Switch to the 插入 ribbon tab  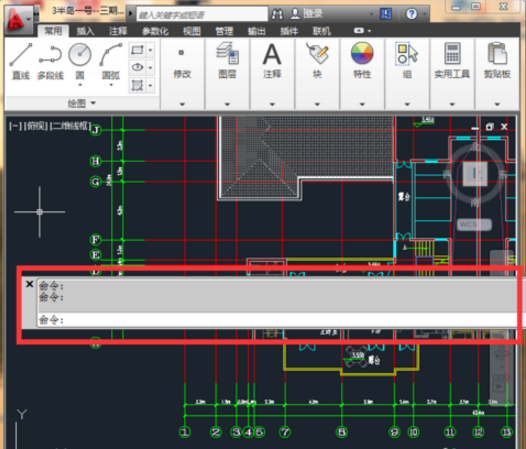pos(86,31)
